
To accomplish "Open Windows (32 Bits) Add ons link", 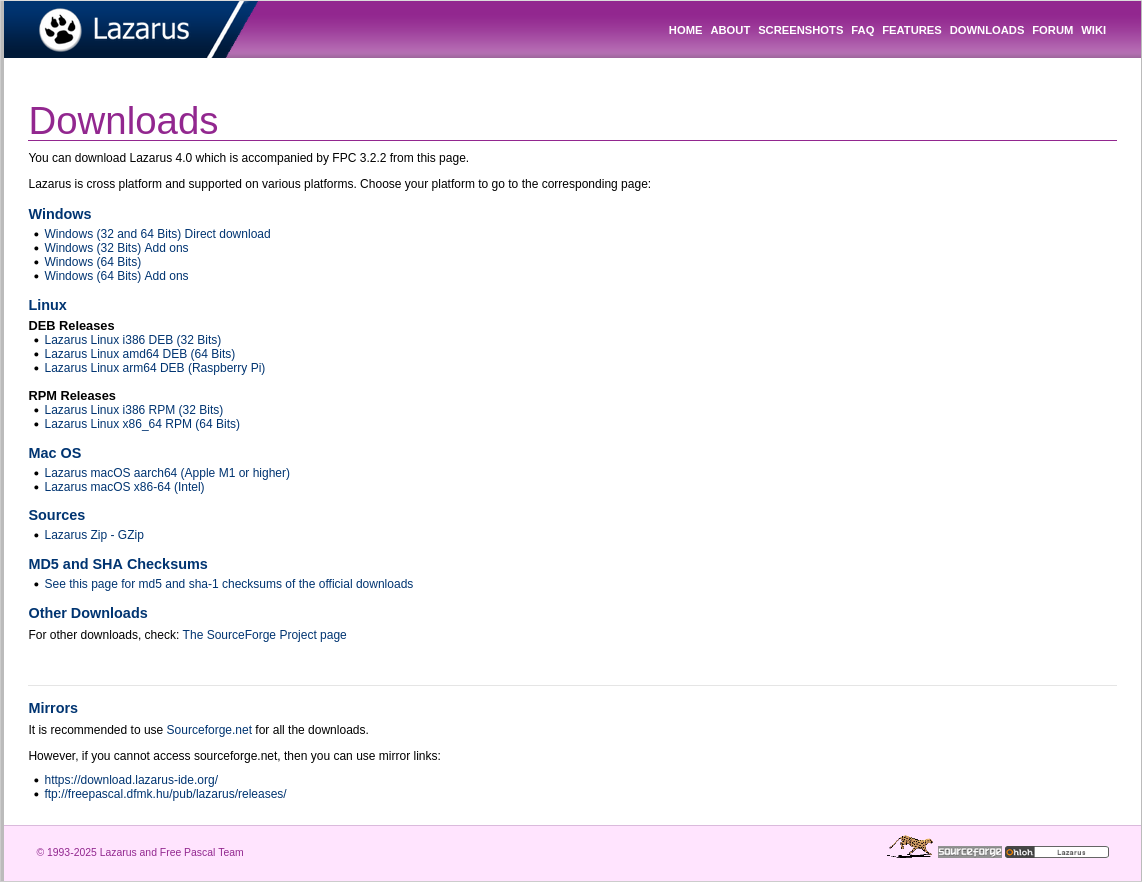I will pyautogui.click(x=117, y=248).
